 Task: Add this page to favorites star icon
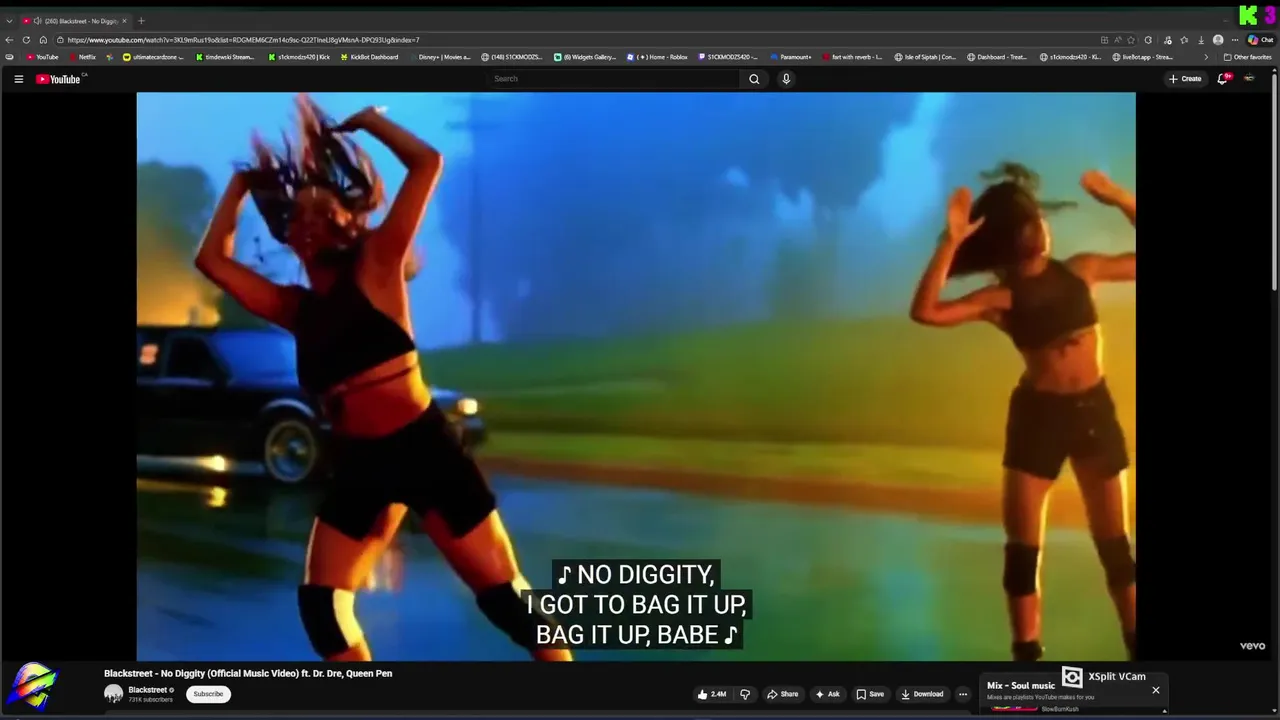pyautogui.click(x=1131, y=40)
